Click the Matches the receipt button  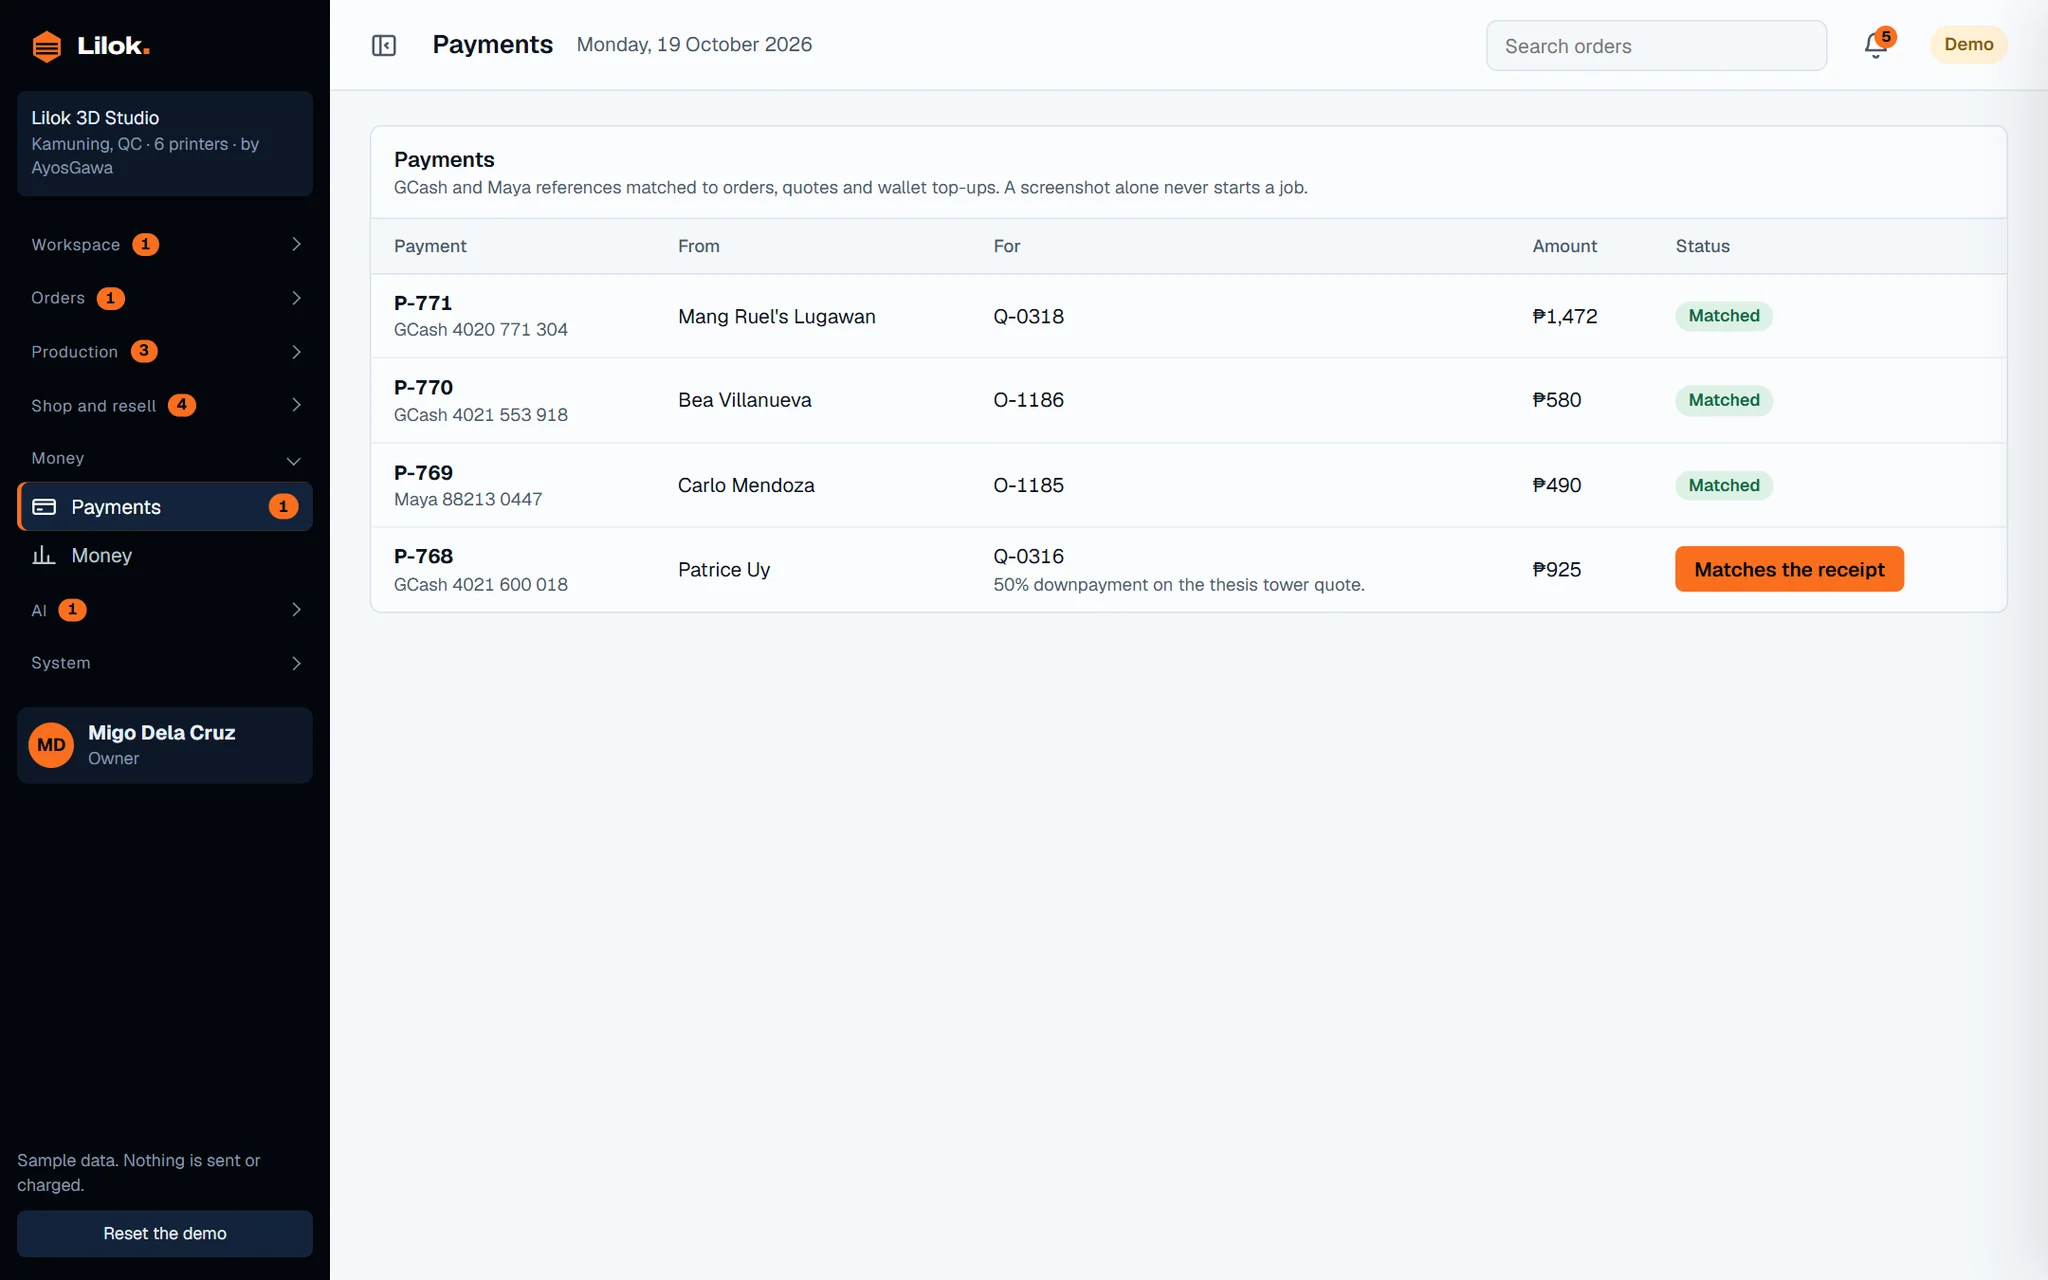tap(1789, 569)
